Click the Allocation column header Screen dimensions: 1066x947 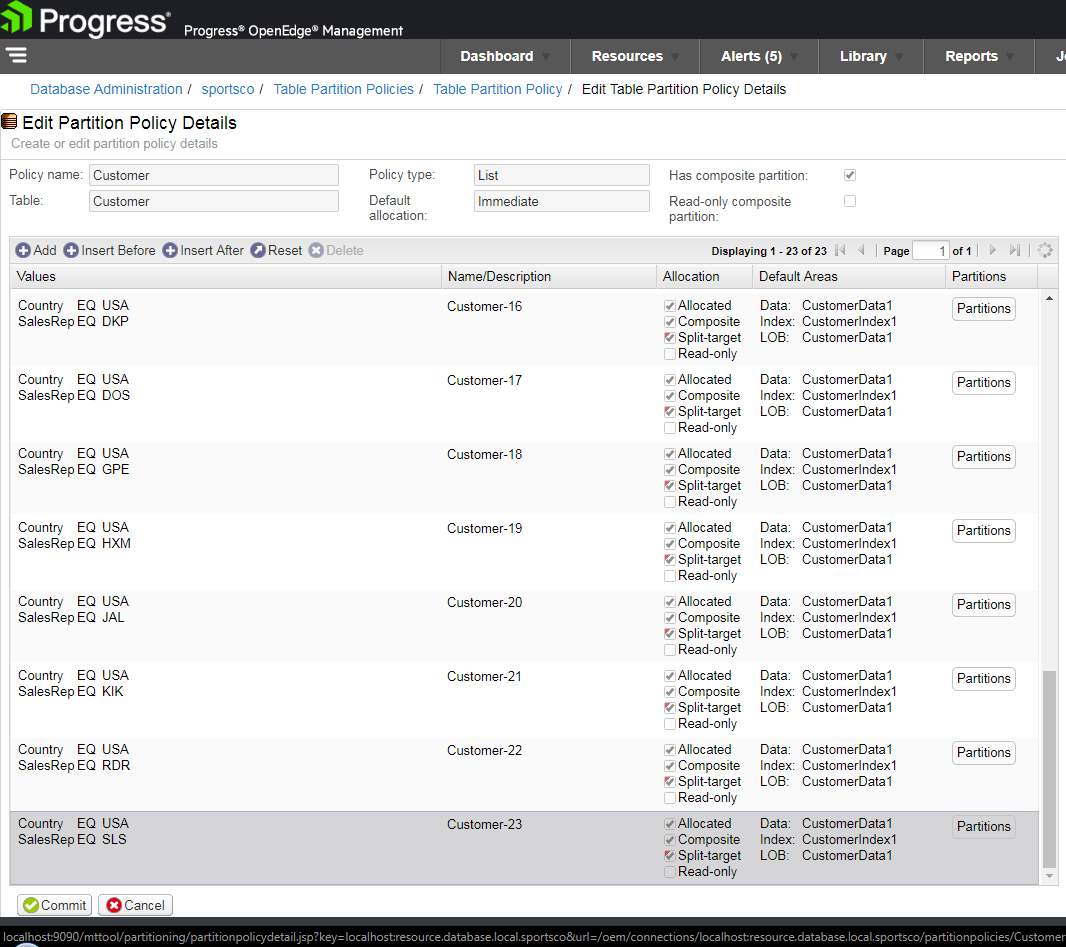tap(705, 277)
